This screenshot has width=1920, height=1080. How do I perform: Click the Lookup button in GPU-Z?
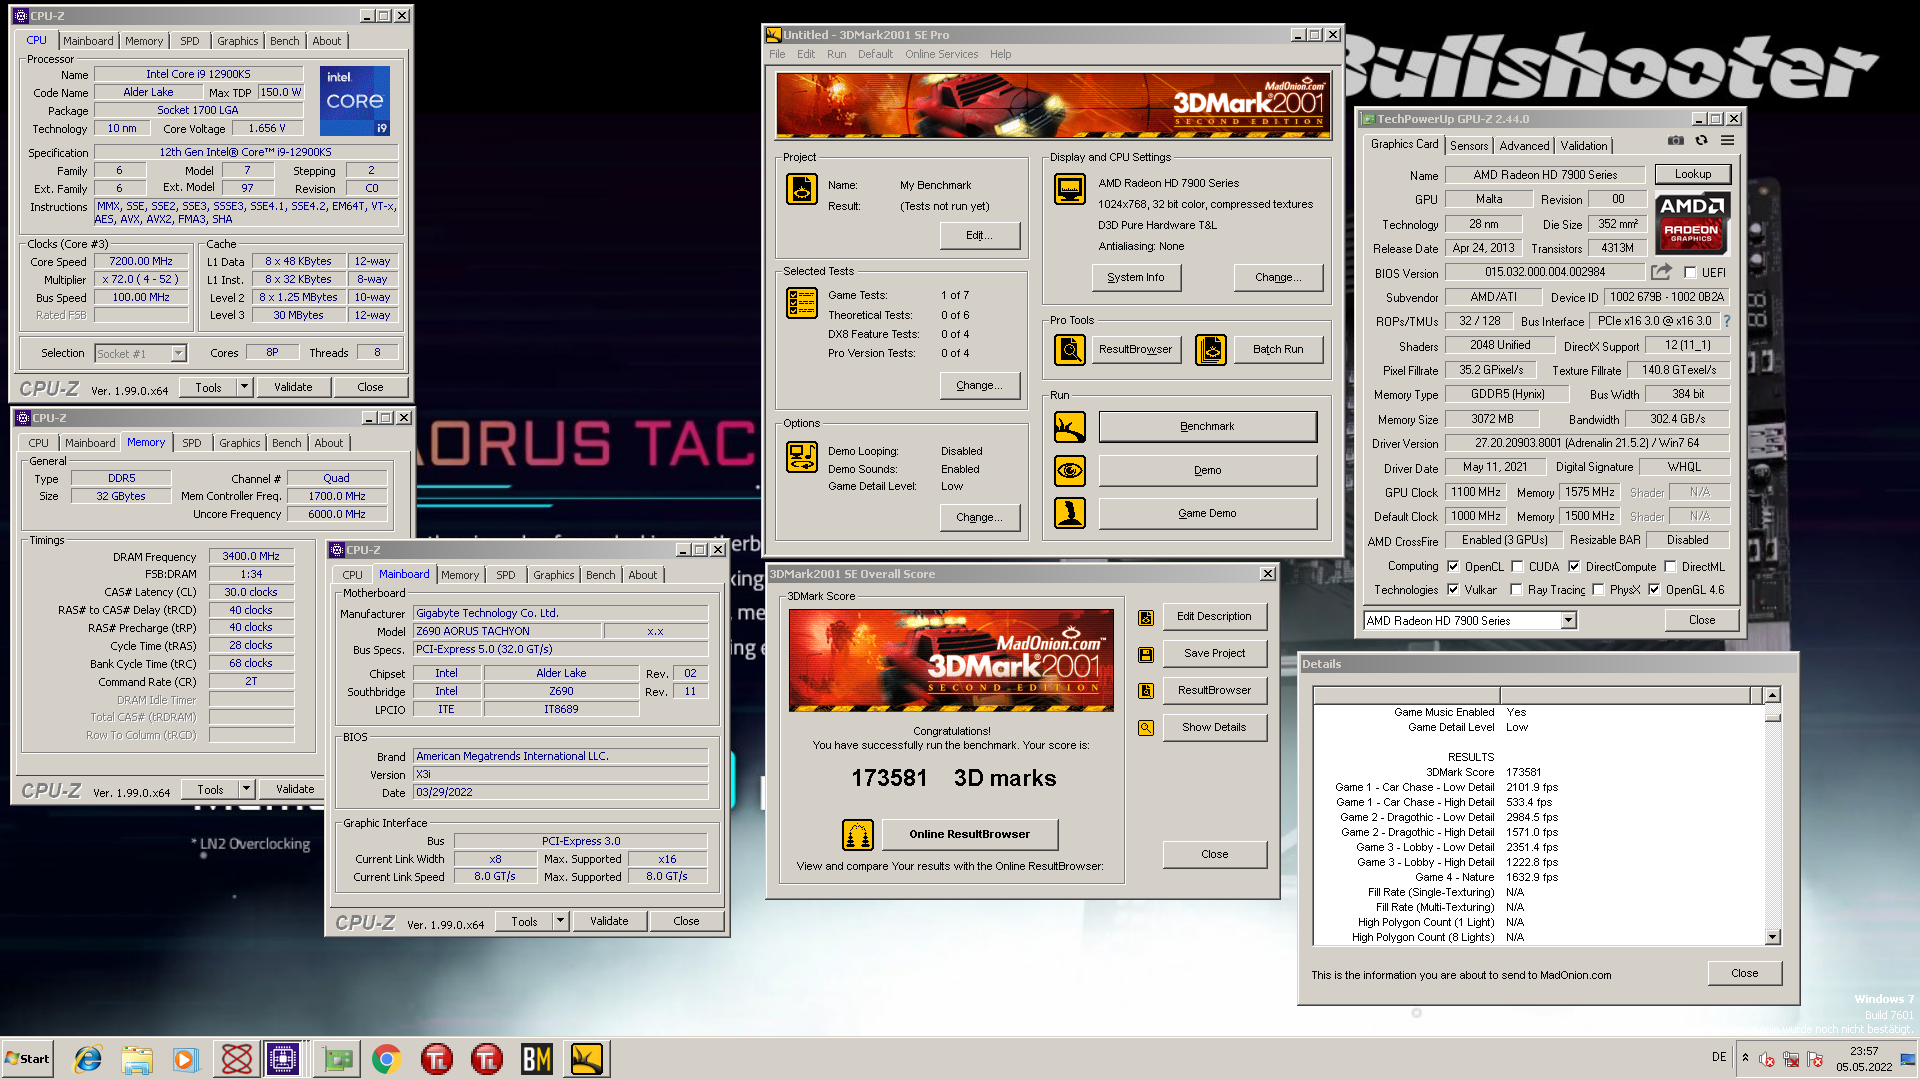pos(1692,174)
